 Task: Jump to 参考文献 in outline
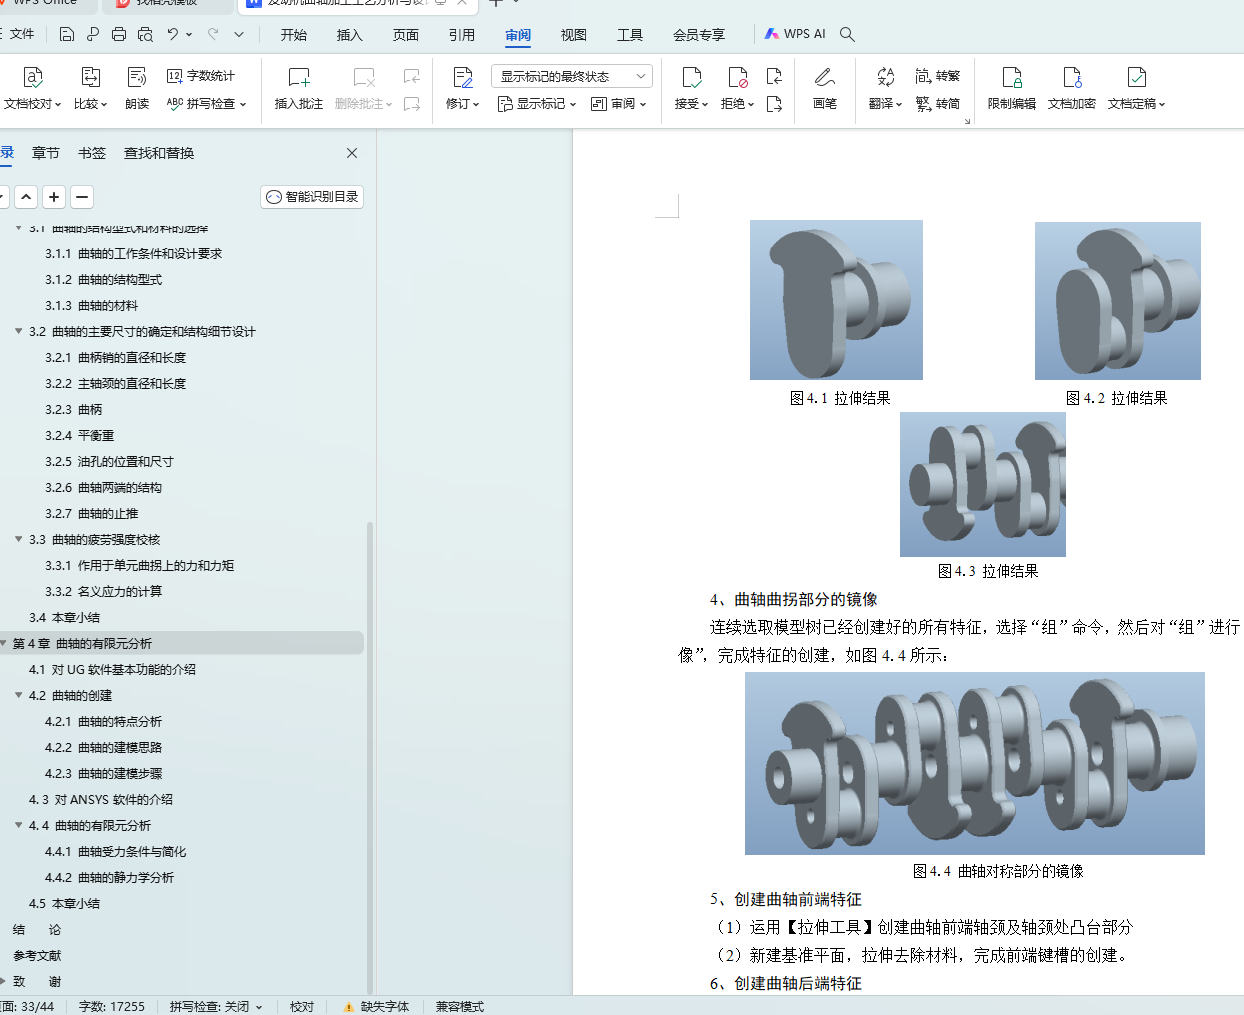point(37,956)
